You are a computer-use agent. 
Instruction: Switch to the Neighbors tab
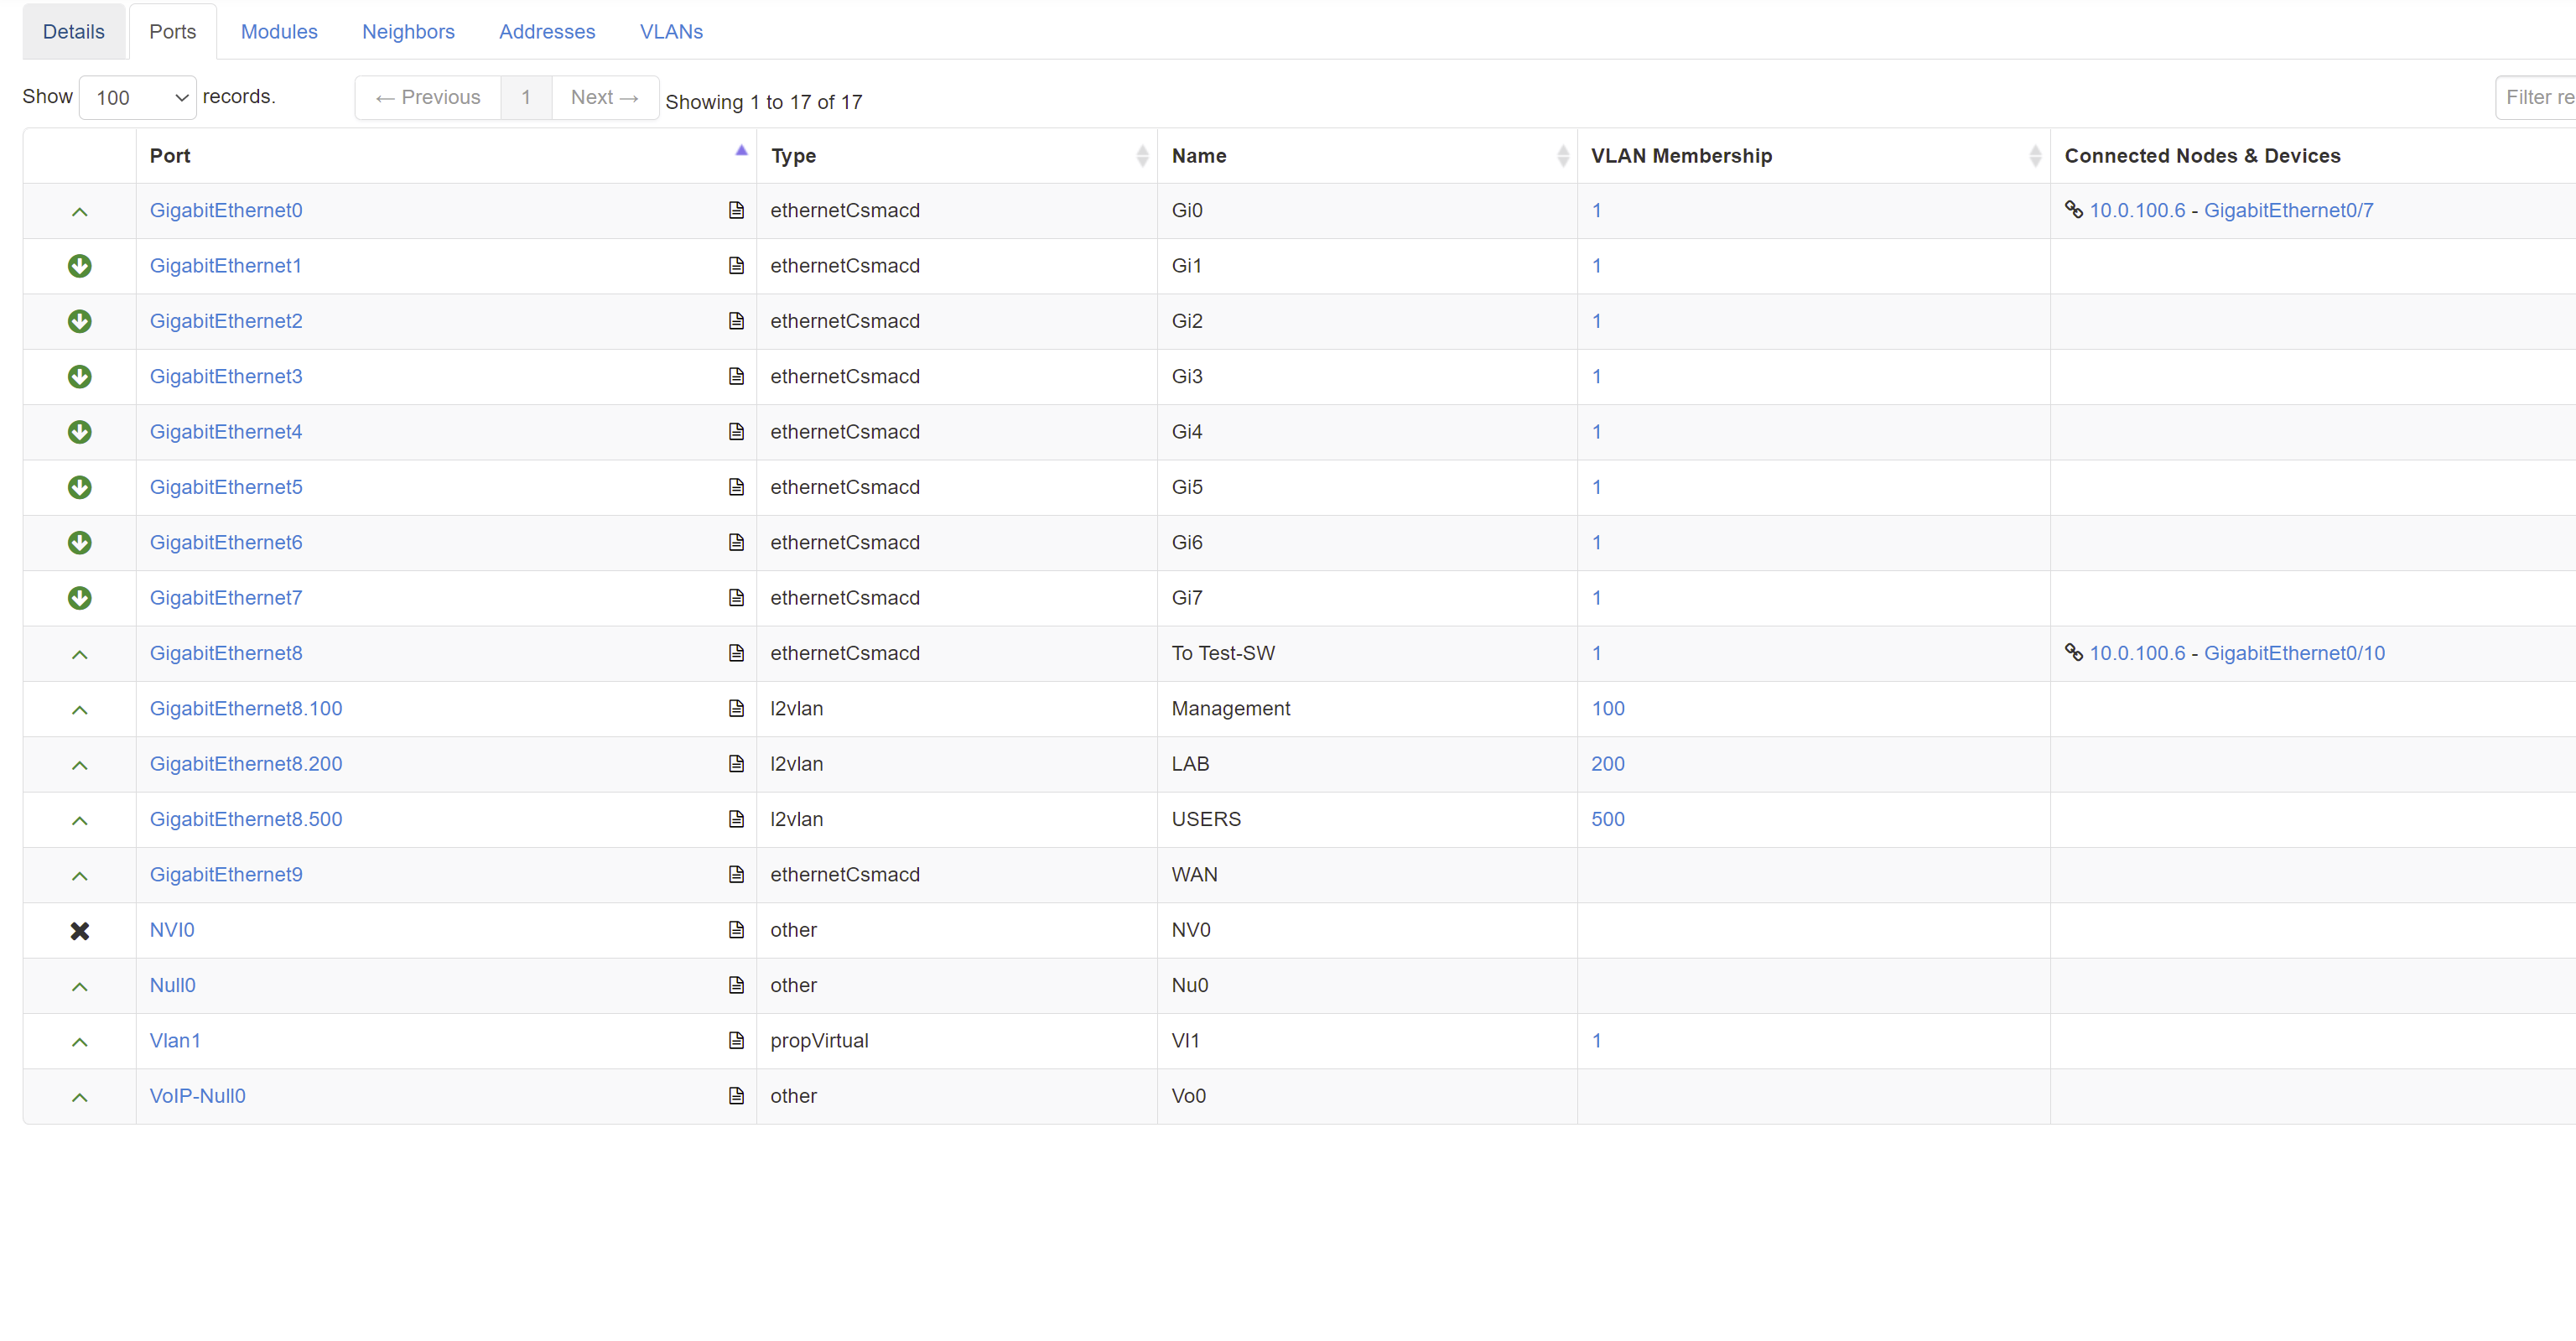[408, 31]
